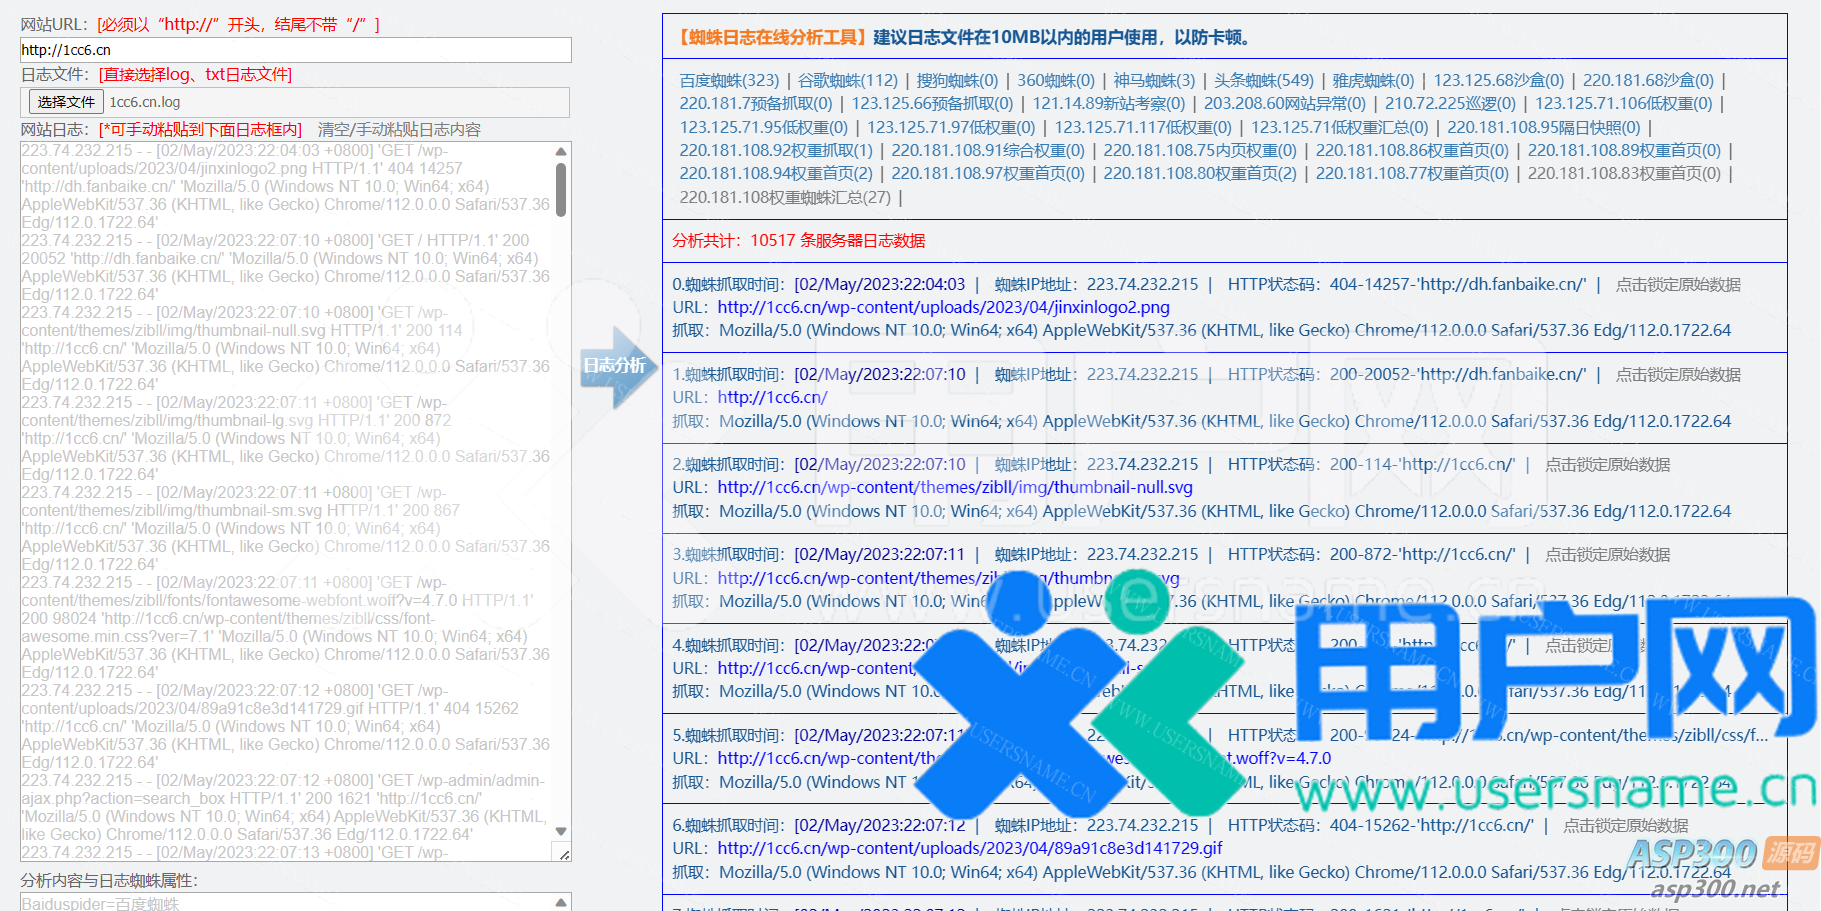Open the http://1cc6.cn/ URL in entry 1
1821x911 pixels.
(x=772, y=397)
